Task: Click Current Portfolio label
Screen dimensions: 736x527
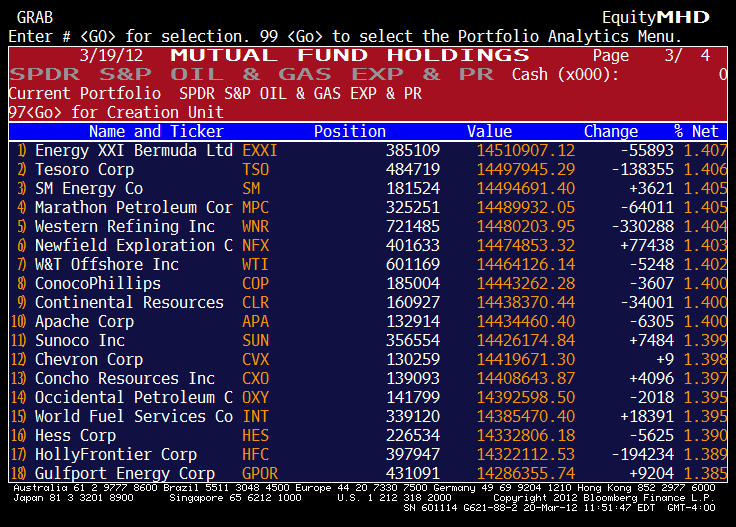Action: [x=84, y=93]
